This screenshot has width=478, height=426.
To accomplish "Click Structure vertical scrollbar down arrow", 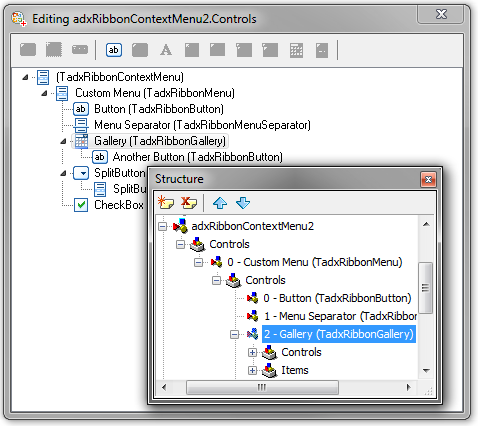I will point(426,371).
